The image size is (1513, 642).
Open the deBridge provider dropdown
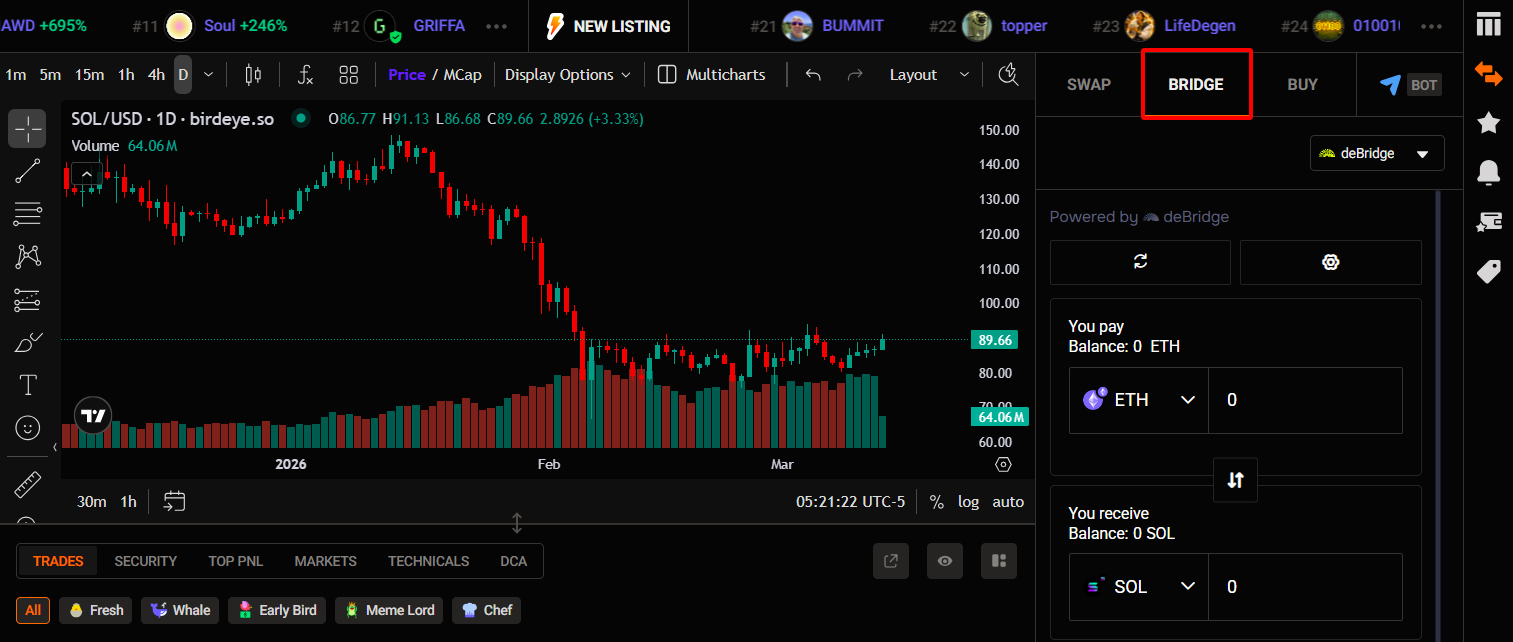1377,154
